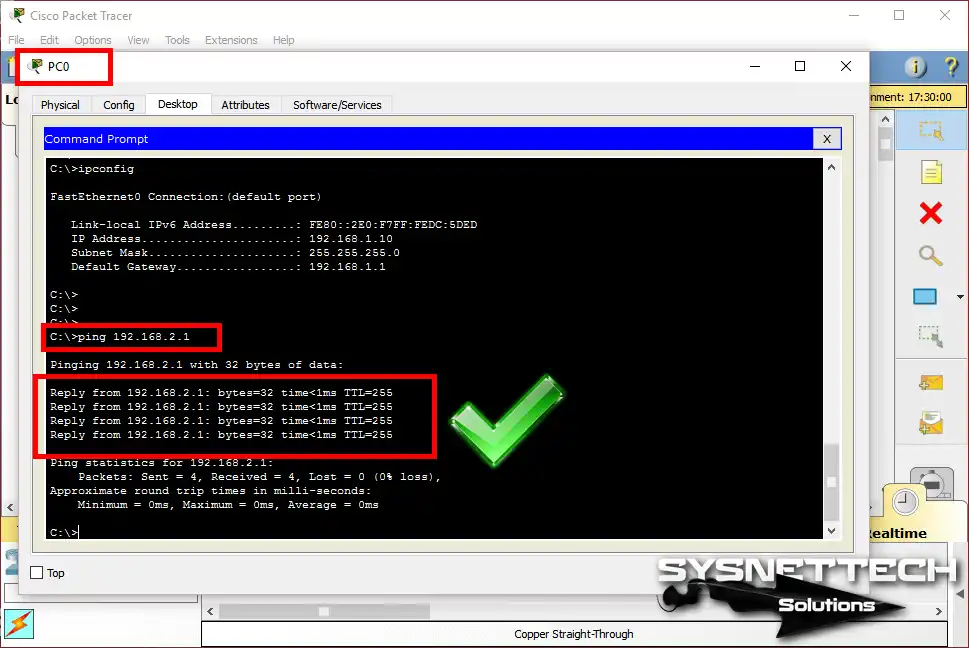The image size is (969, 648).
Task: Click terminal scrollbar up arrow
Action: [831, 167]
